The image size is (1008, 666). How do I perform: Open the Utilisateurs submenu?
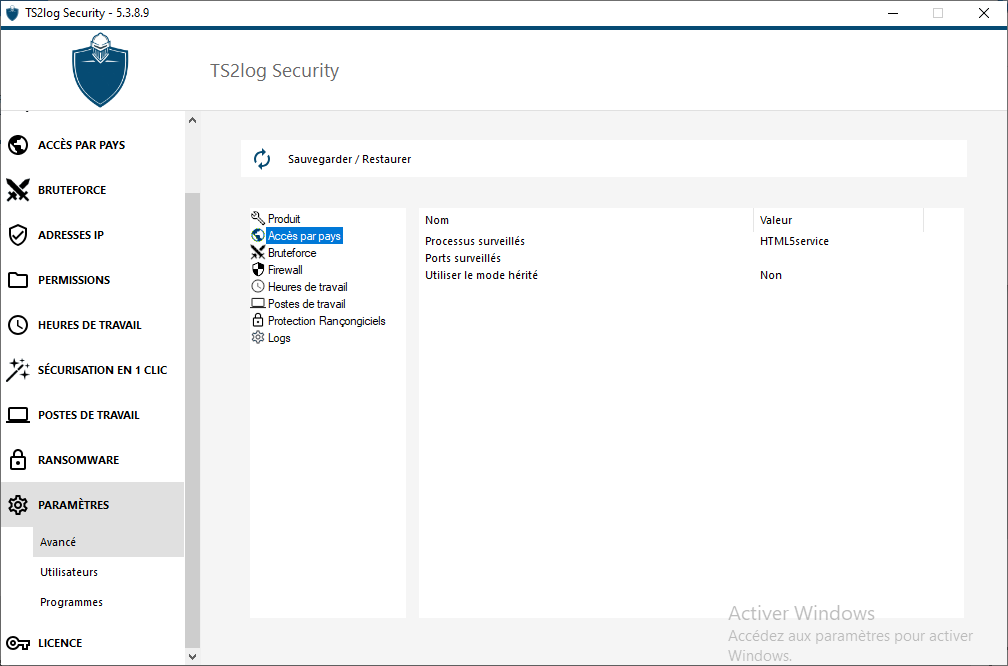(x=69, y=572)
